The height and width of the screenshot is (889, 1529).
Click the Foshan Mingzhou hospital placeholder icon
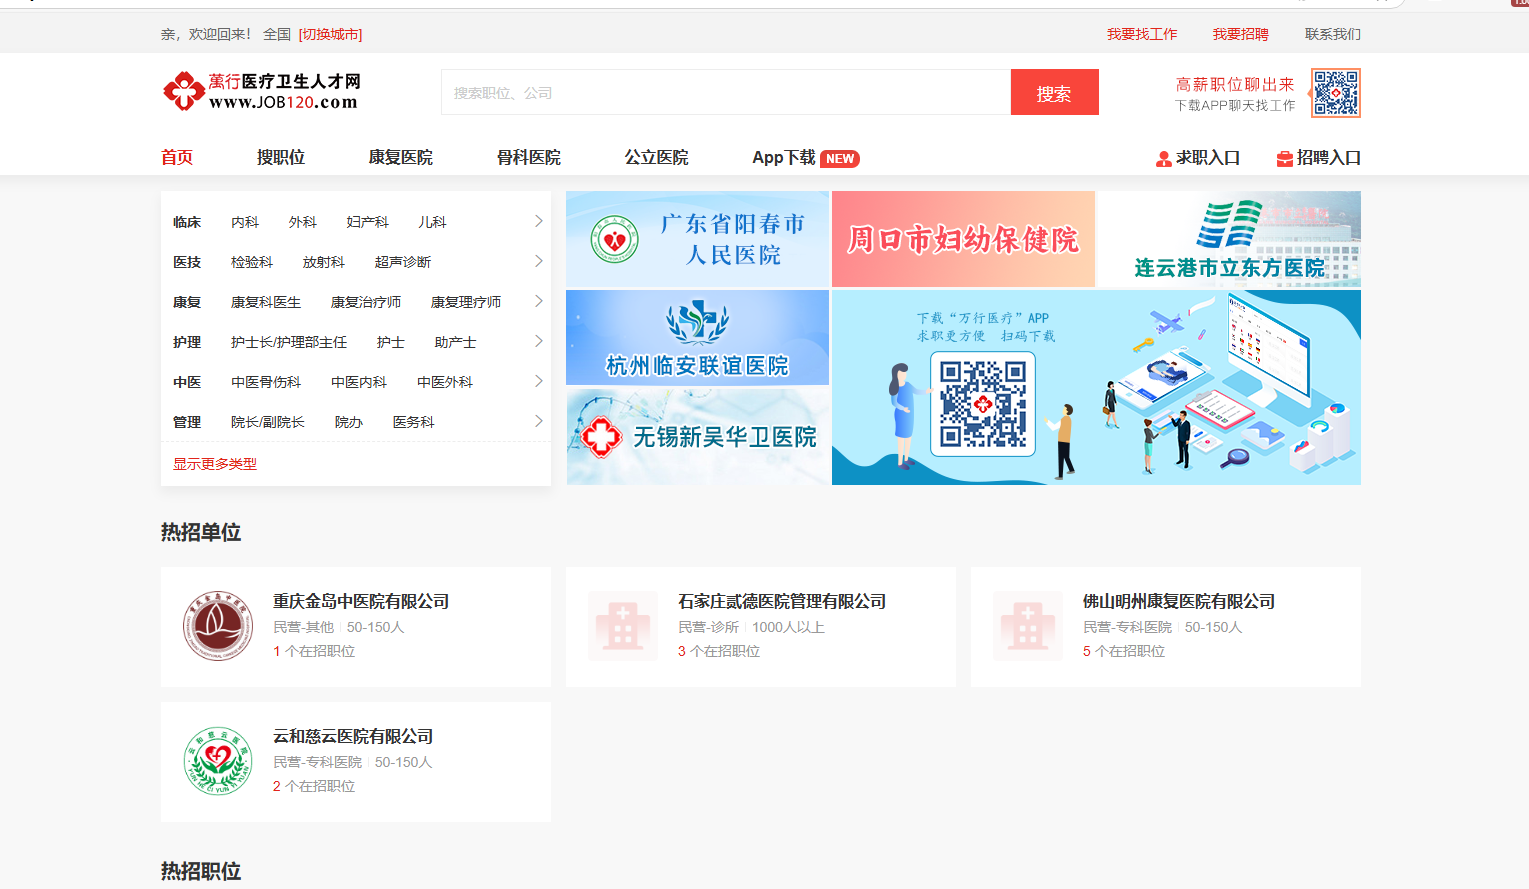pos(1028,626)
